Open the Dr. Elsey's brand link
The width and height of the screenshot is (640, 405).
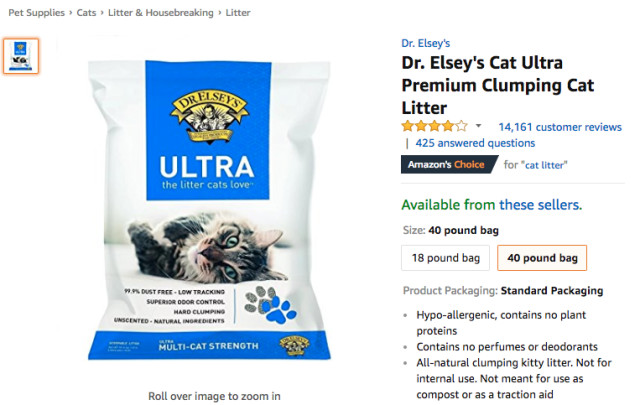[425, 43]
